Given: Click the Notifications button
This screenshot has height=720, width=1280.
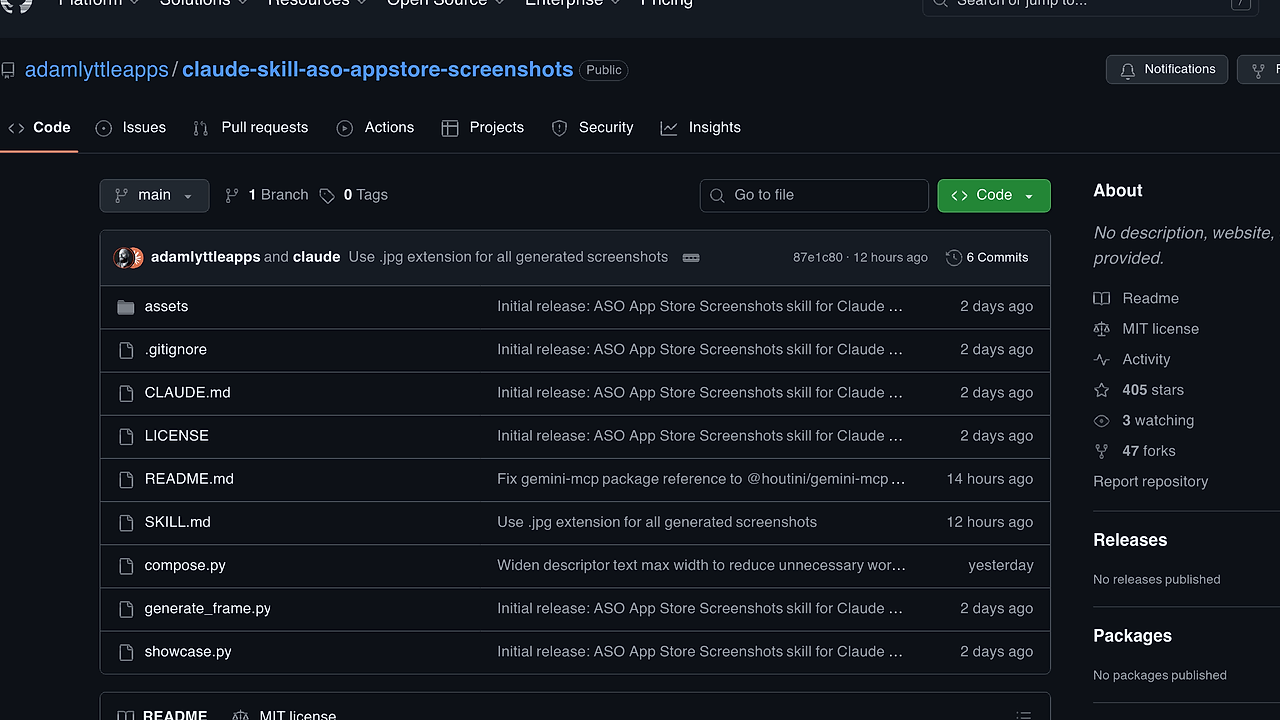Looking at the screenshot, I should click(1167, 69).
